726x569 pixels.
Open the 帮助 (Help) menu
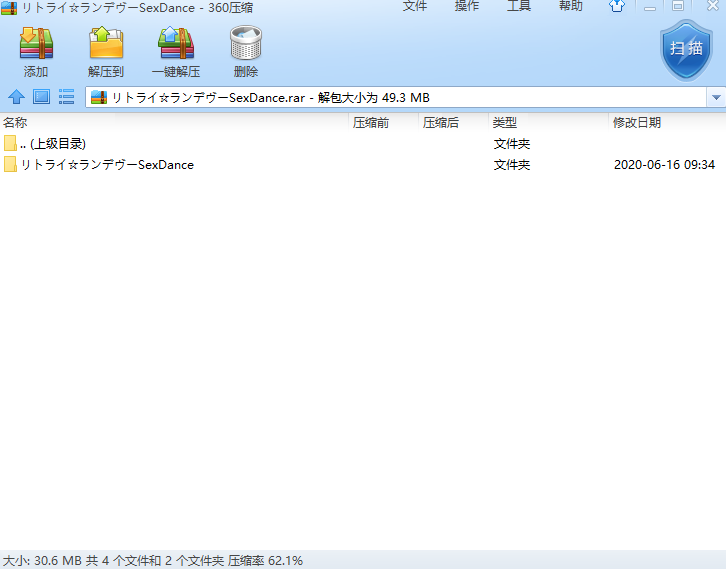pos(571,7)
